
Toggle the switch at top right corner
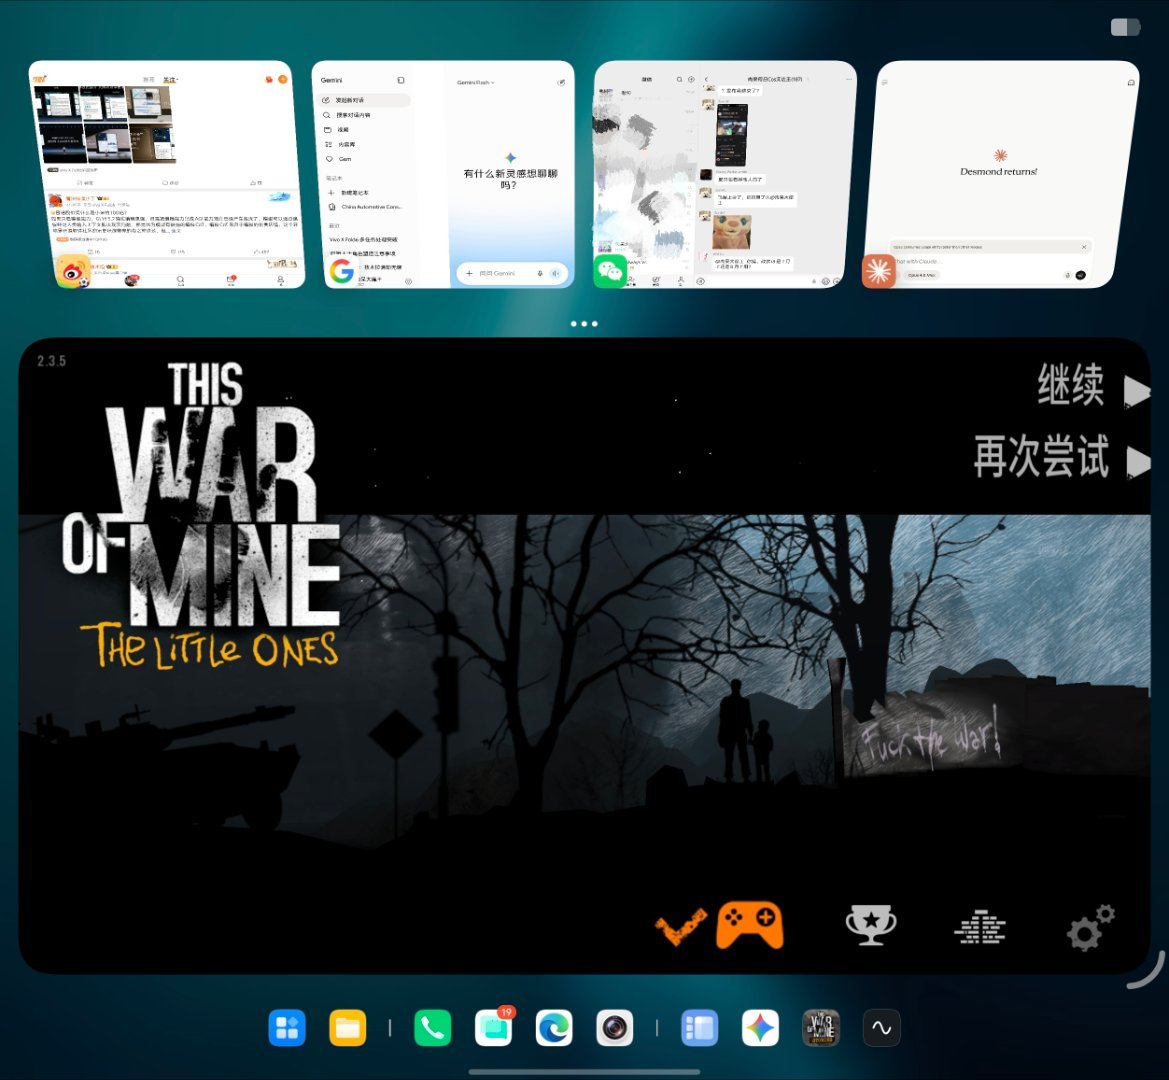tap(1125, 28)
